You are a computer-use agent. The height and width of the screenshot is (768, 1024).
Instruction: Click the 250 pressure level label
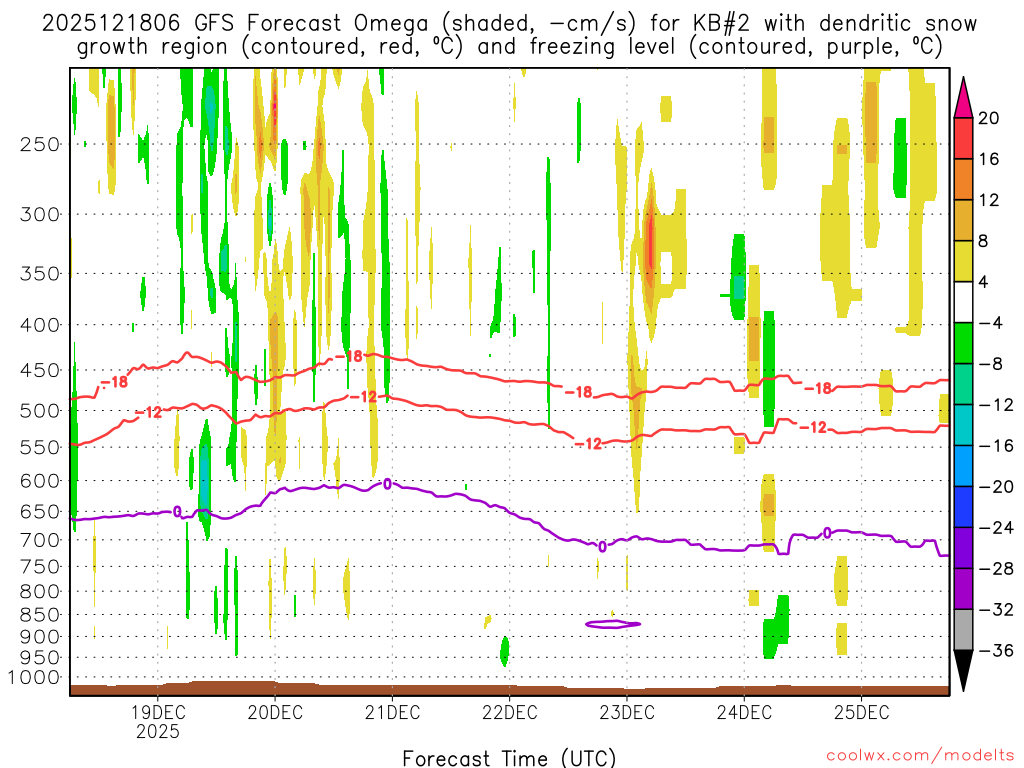click(x=40, y=144)
